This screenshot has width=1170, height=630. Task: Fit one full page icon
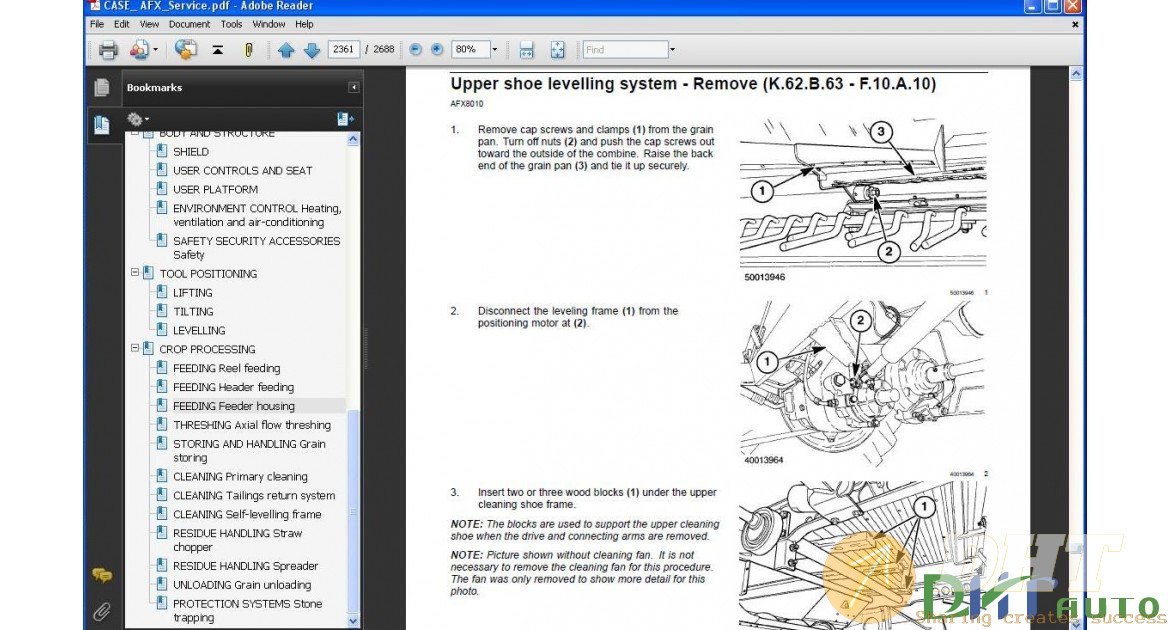pos(557,50)
